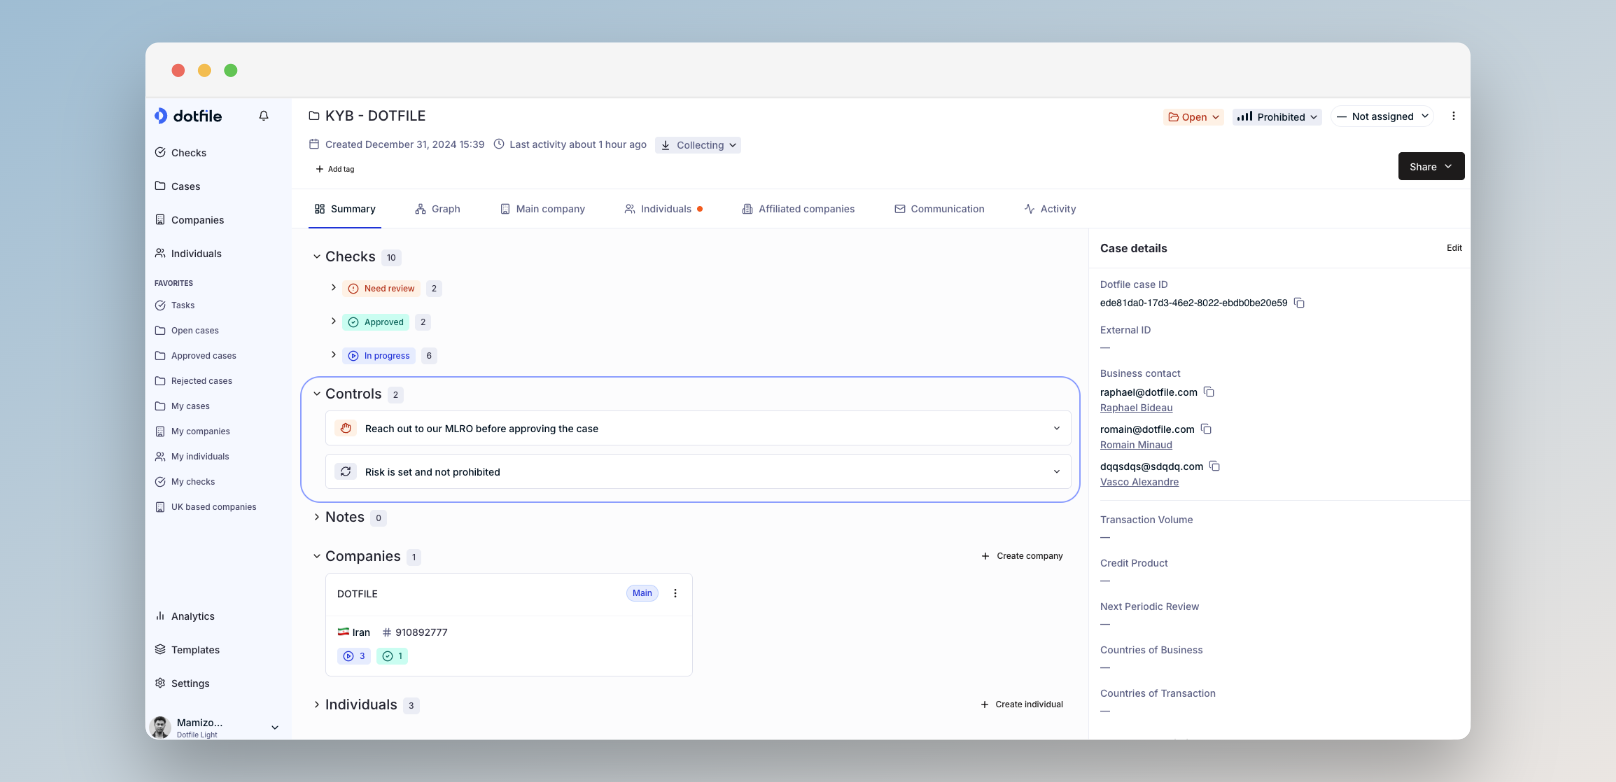Image resolution: width=1616 pixels, height=782 pixels.
Task: Expand the Individuals section
Action: tap(317, 705)
